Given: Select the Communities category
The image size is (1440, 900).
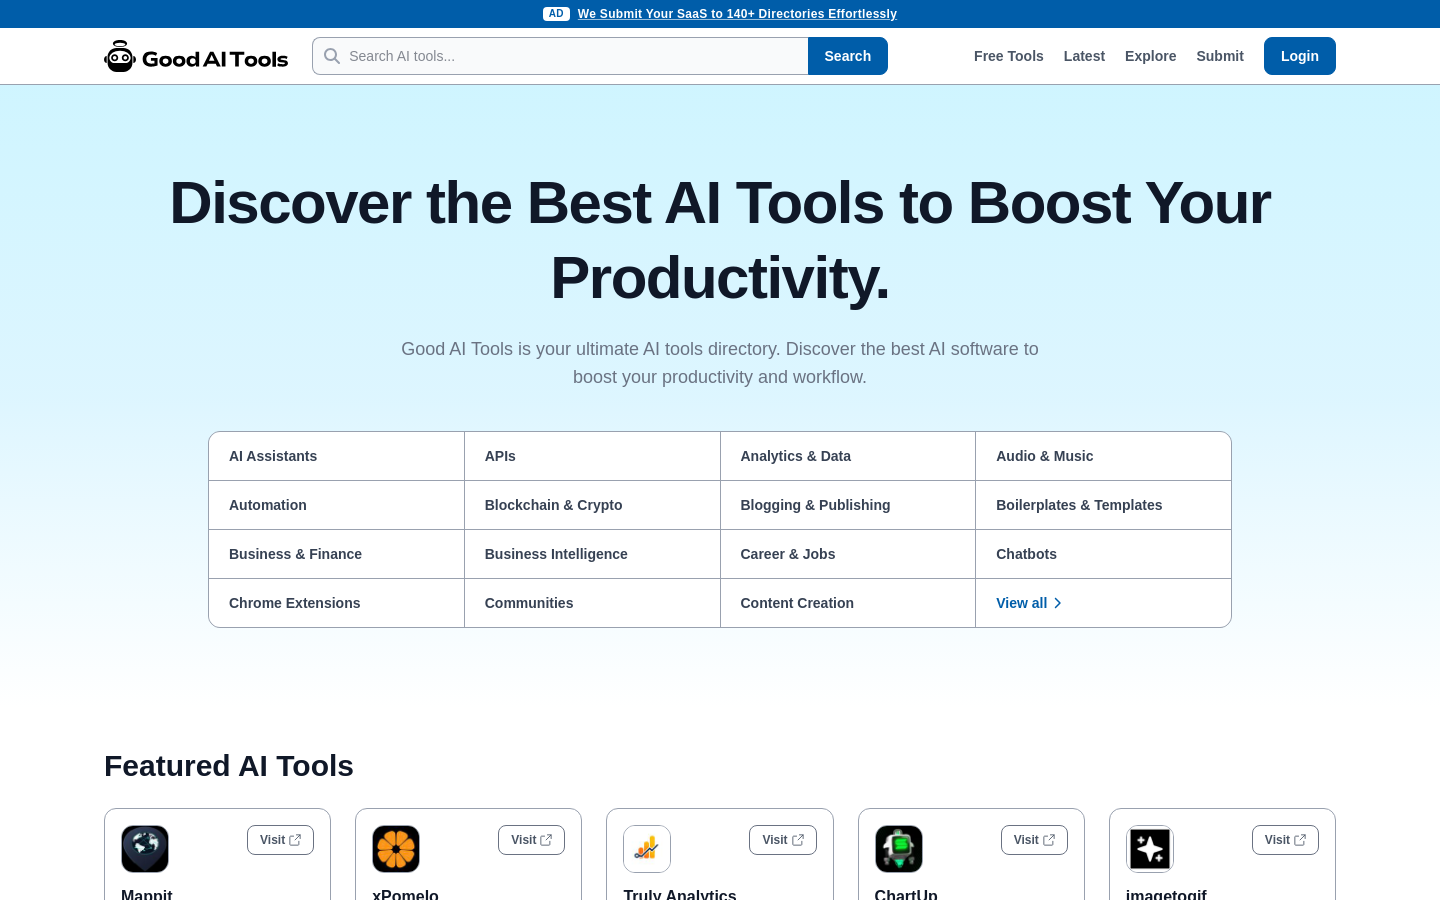Looking at the screenshot, I should [592, 603].
